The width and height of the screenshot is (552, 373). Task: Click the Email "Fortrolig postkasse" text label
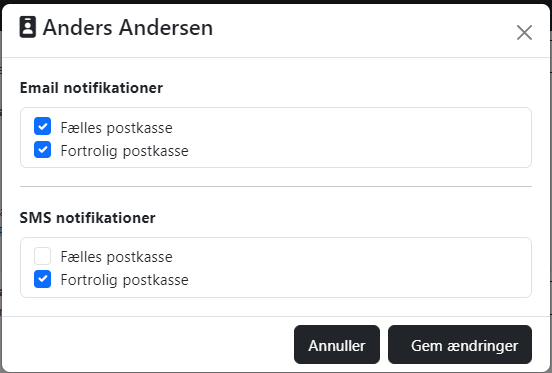pos(125,151)
